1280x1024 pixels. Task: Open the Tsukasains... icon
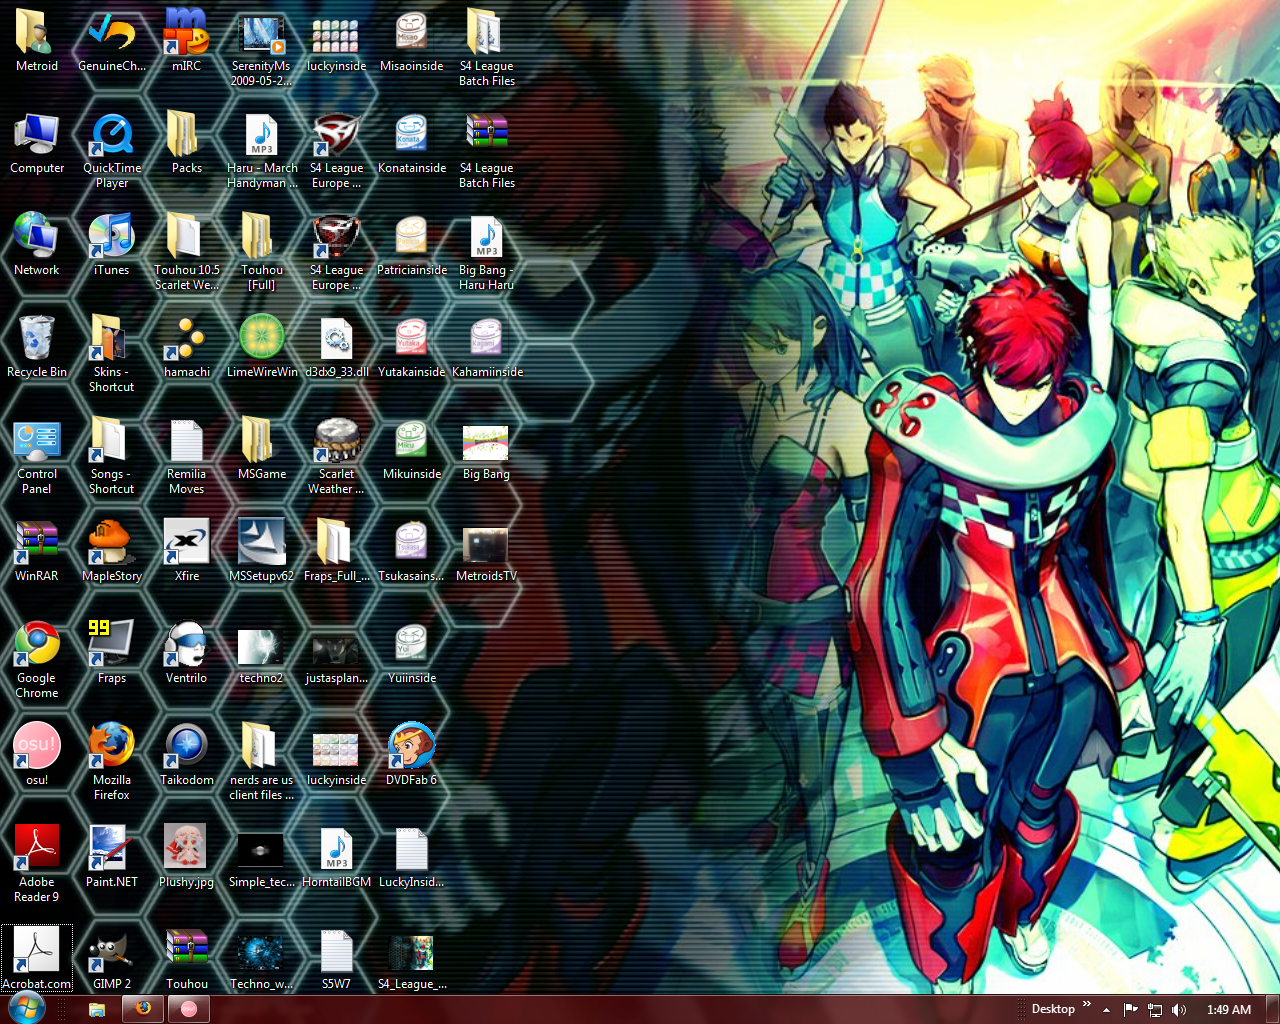411,551
